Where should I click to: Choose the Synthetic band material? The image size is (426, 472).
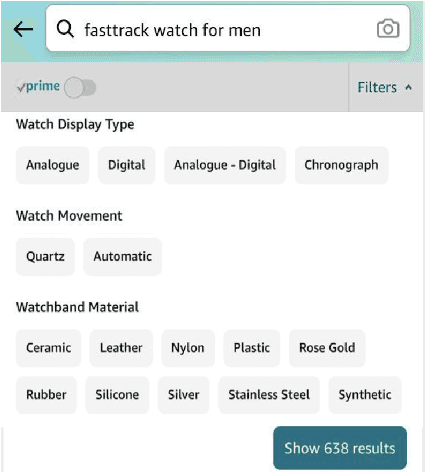point(365,395)
